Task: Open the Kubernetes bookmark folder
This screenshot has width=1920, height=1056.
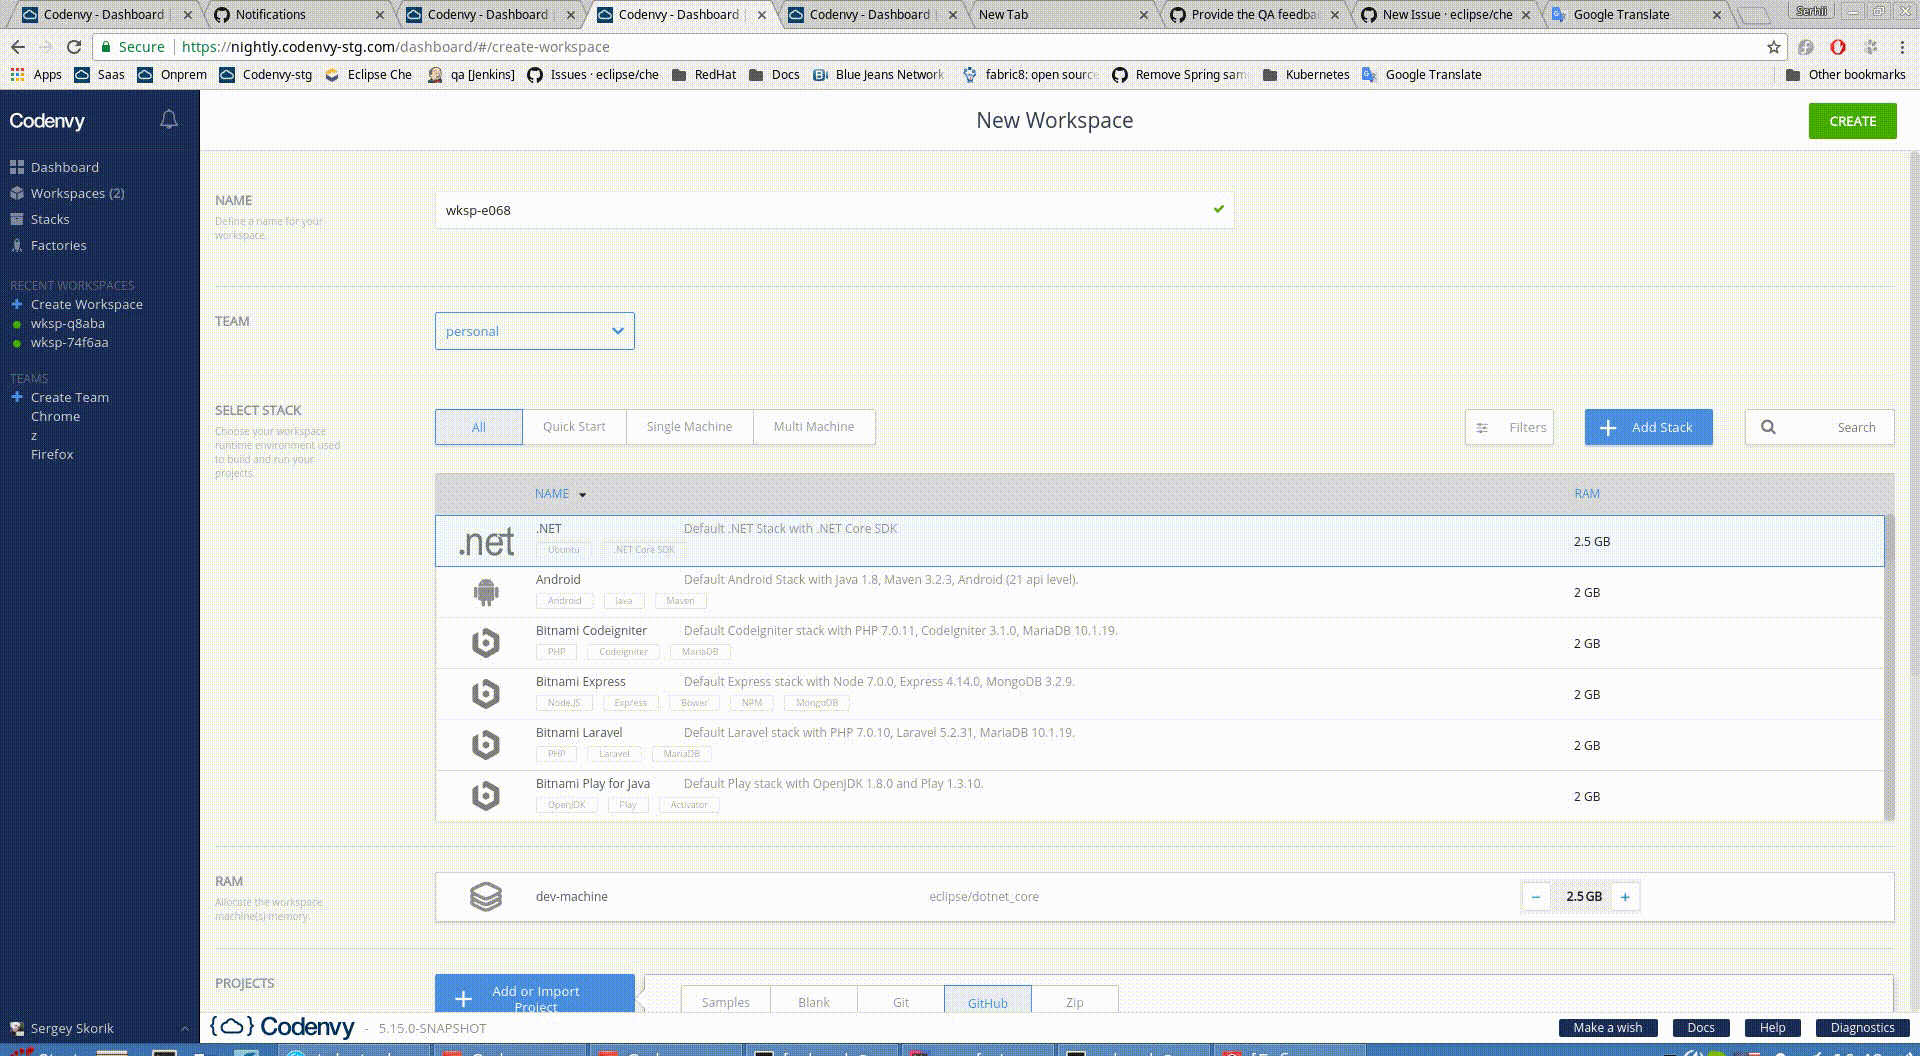Action: 1306,74
